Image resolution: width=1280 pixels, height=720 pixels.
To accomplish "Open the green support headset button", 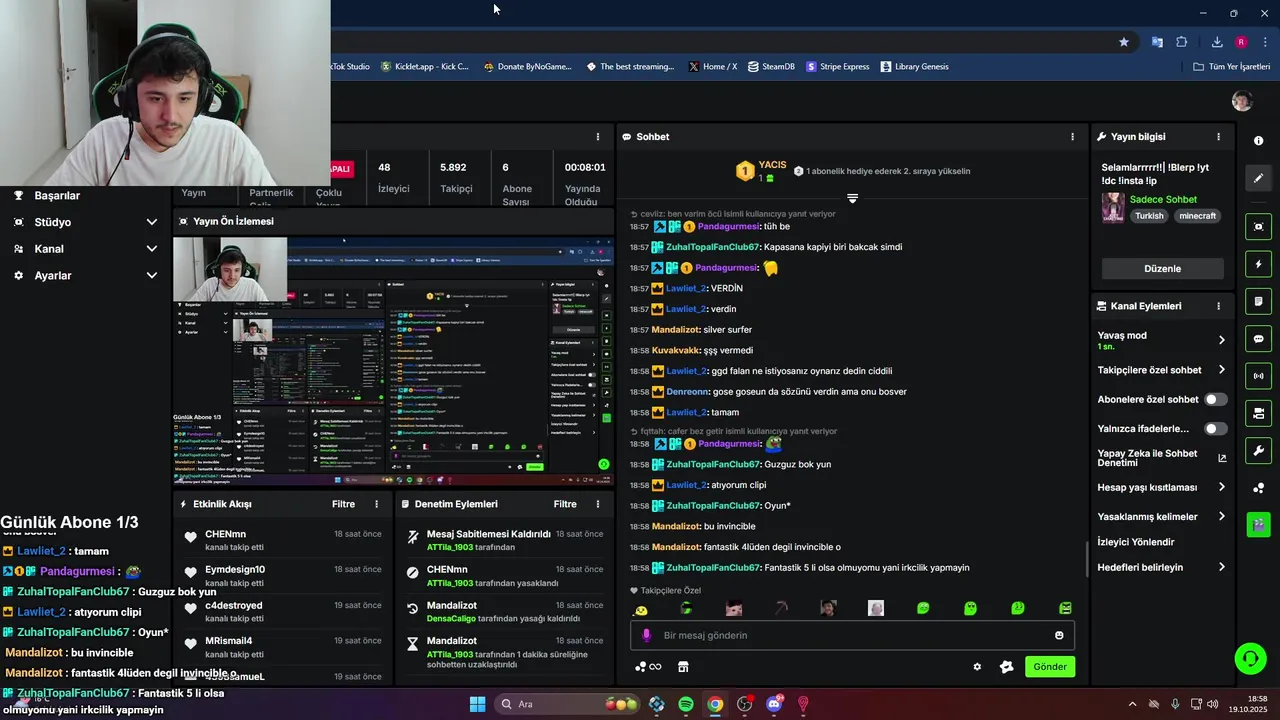I will [x=1250, y=658].
